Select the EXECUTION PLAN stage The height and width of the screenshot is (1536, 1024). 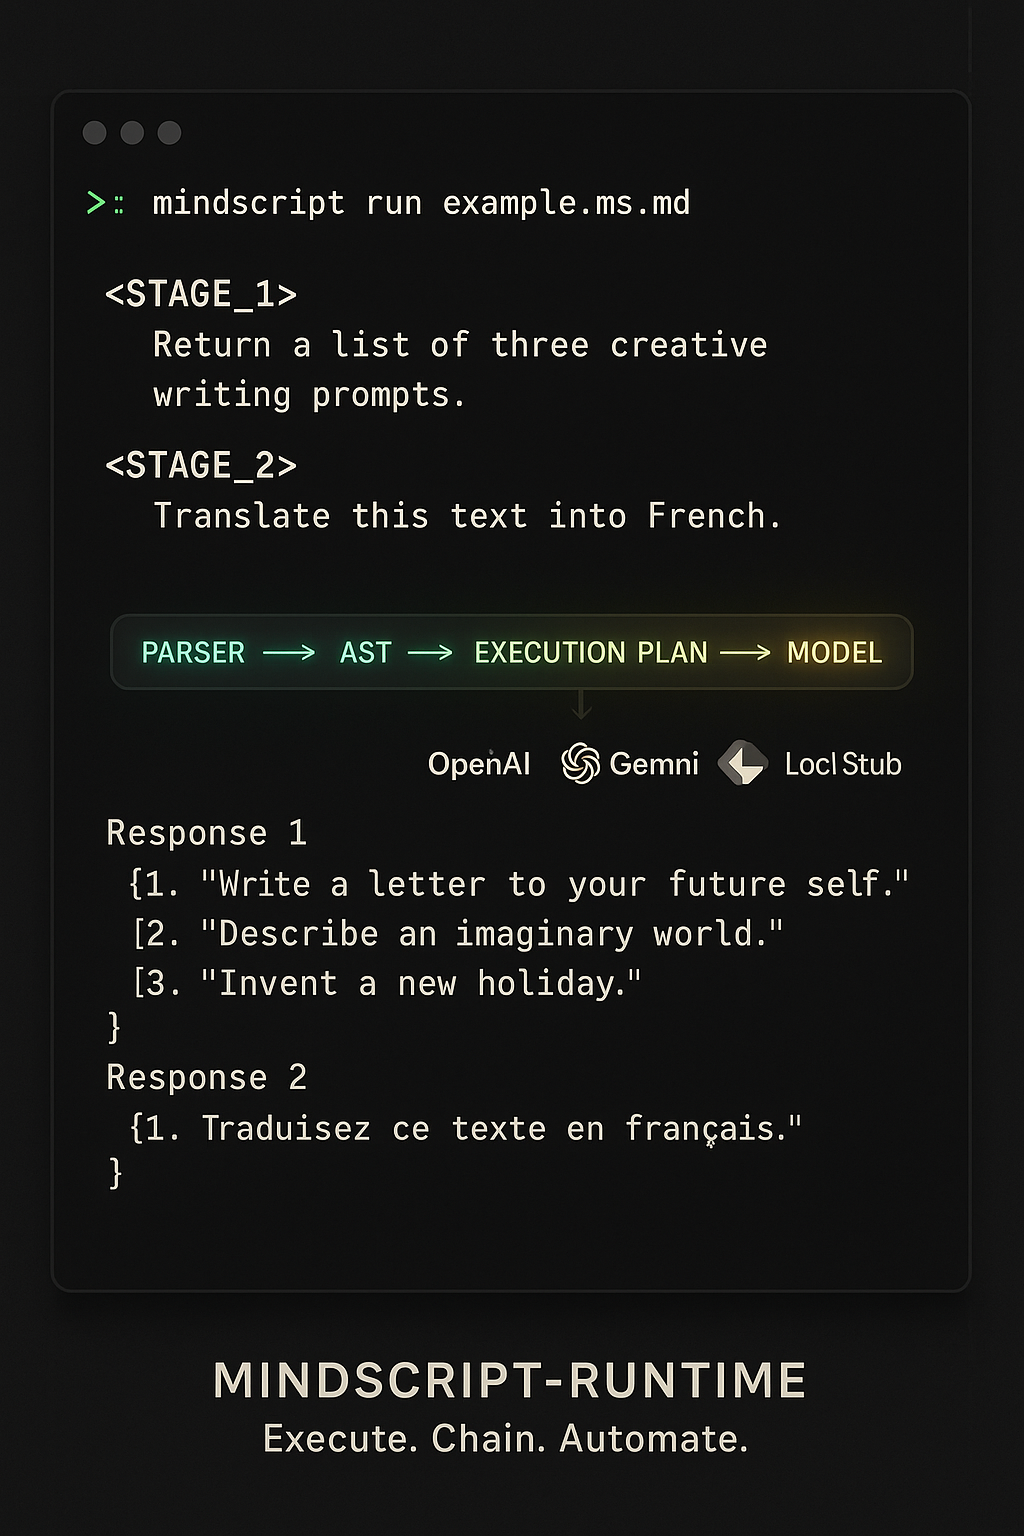(x=591, y=653)
